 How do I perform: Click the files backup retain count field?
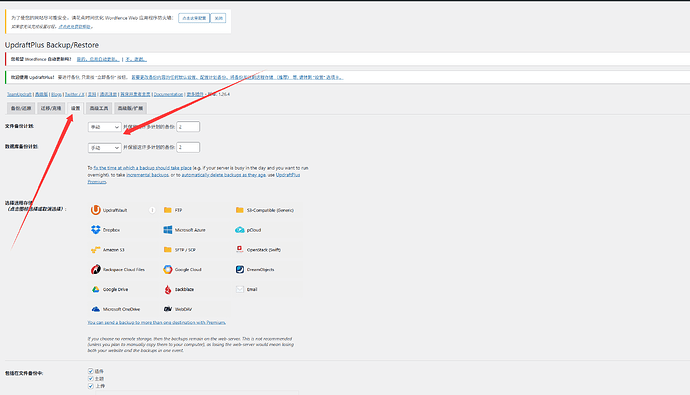188,127
